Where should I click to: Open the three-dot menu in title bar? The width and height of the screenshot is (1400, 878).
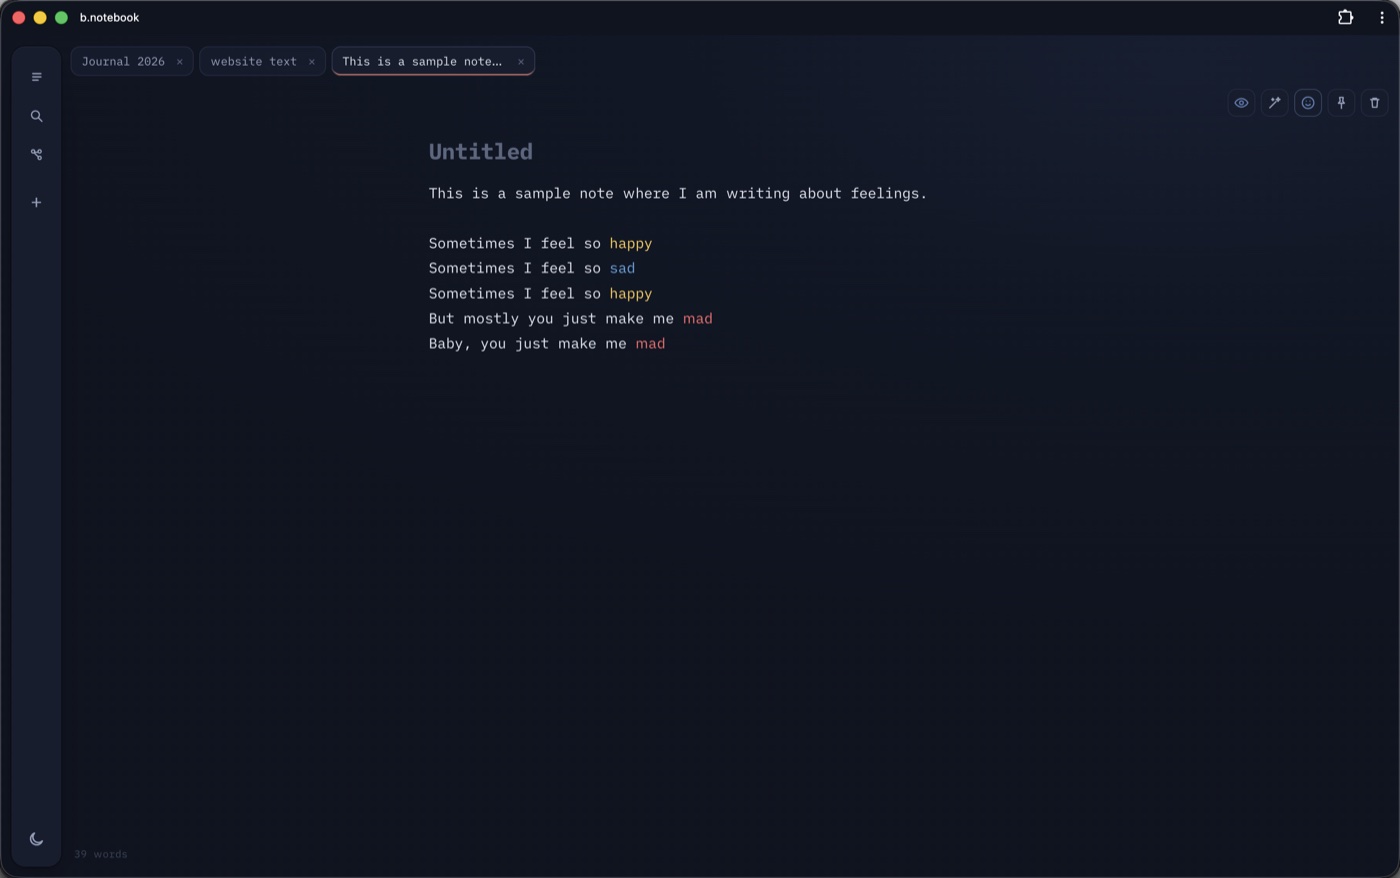pyautogui.click(x=1382, y=17)
